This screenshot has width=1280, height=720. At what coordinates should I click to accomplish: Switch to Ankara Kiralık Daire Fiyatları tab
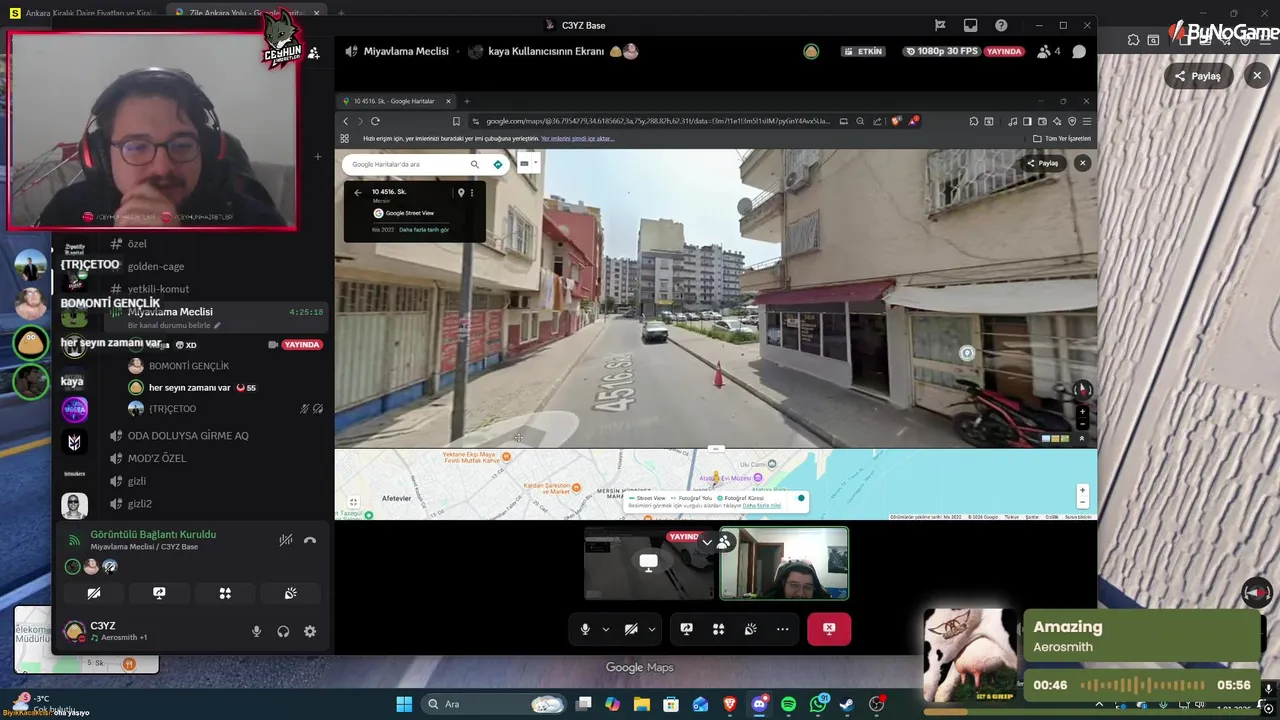tap(83, 13)
